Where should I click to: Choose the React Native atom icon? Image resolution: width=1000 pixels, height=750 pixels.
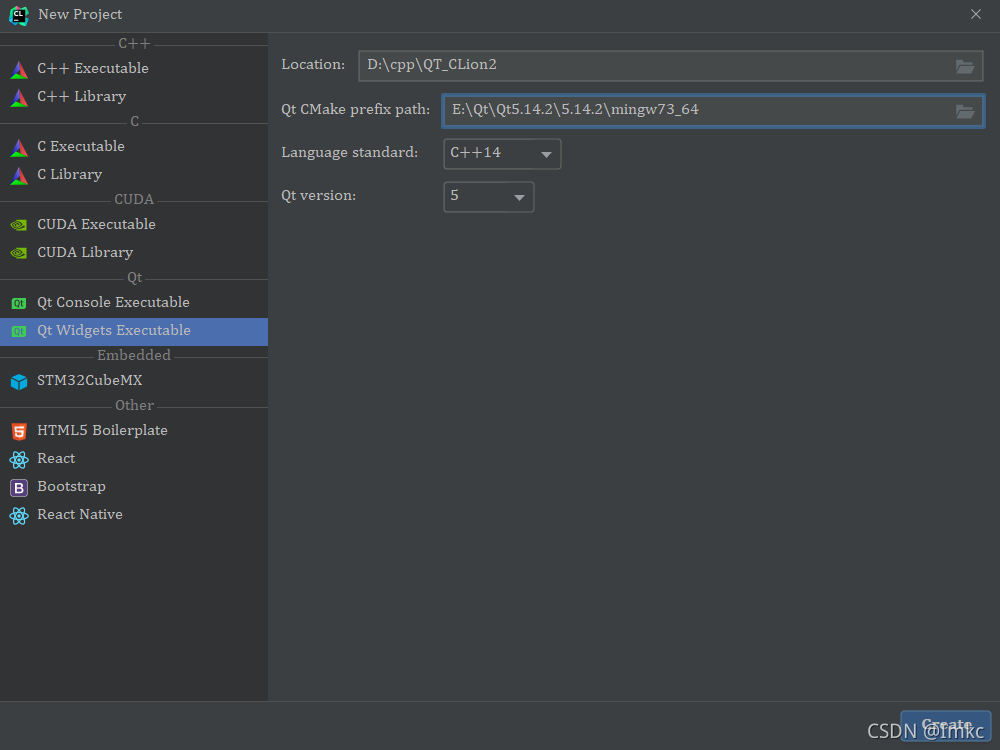19,516
